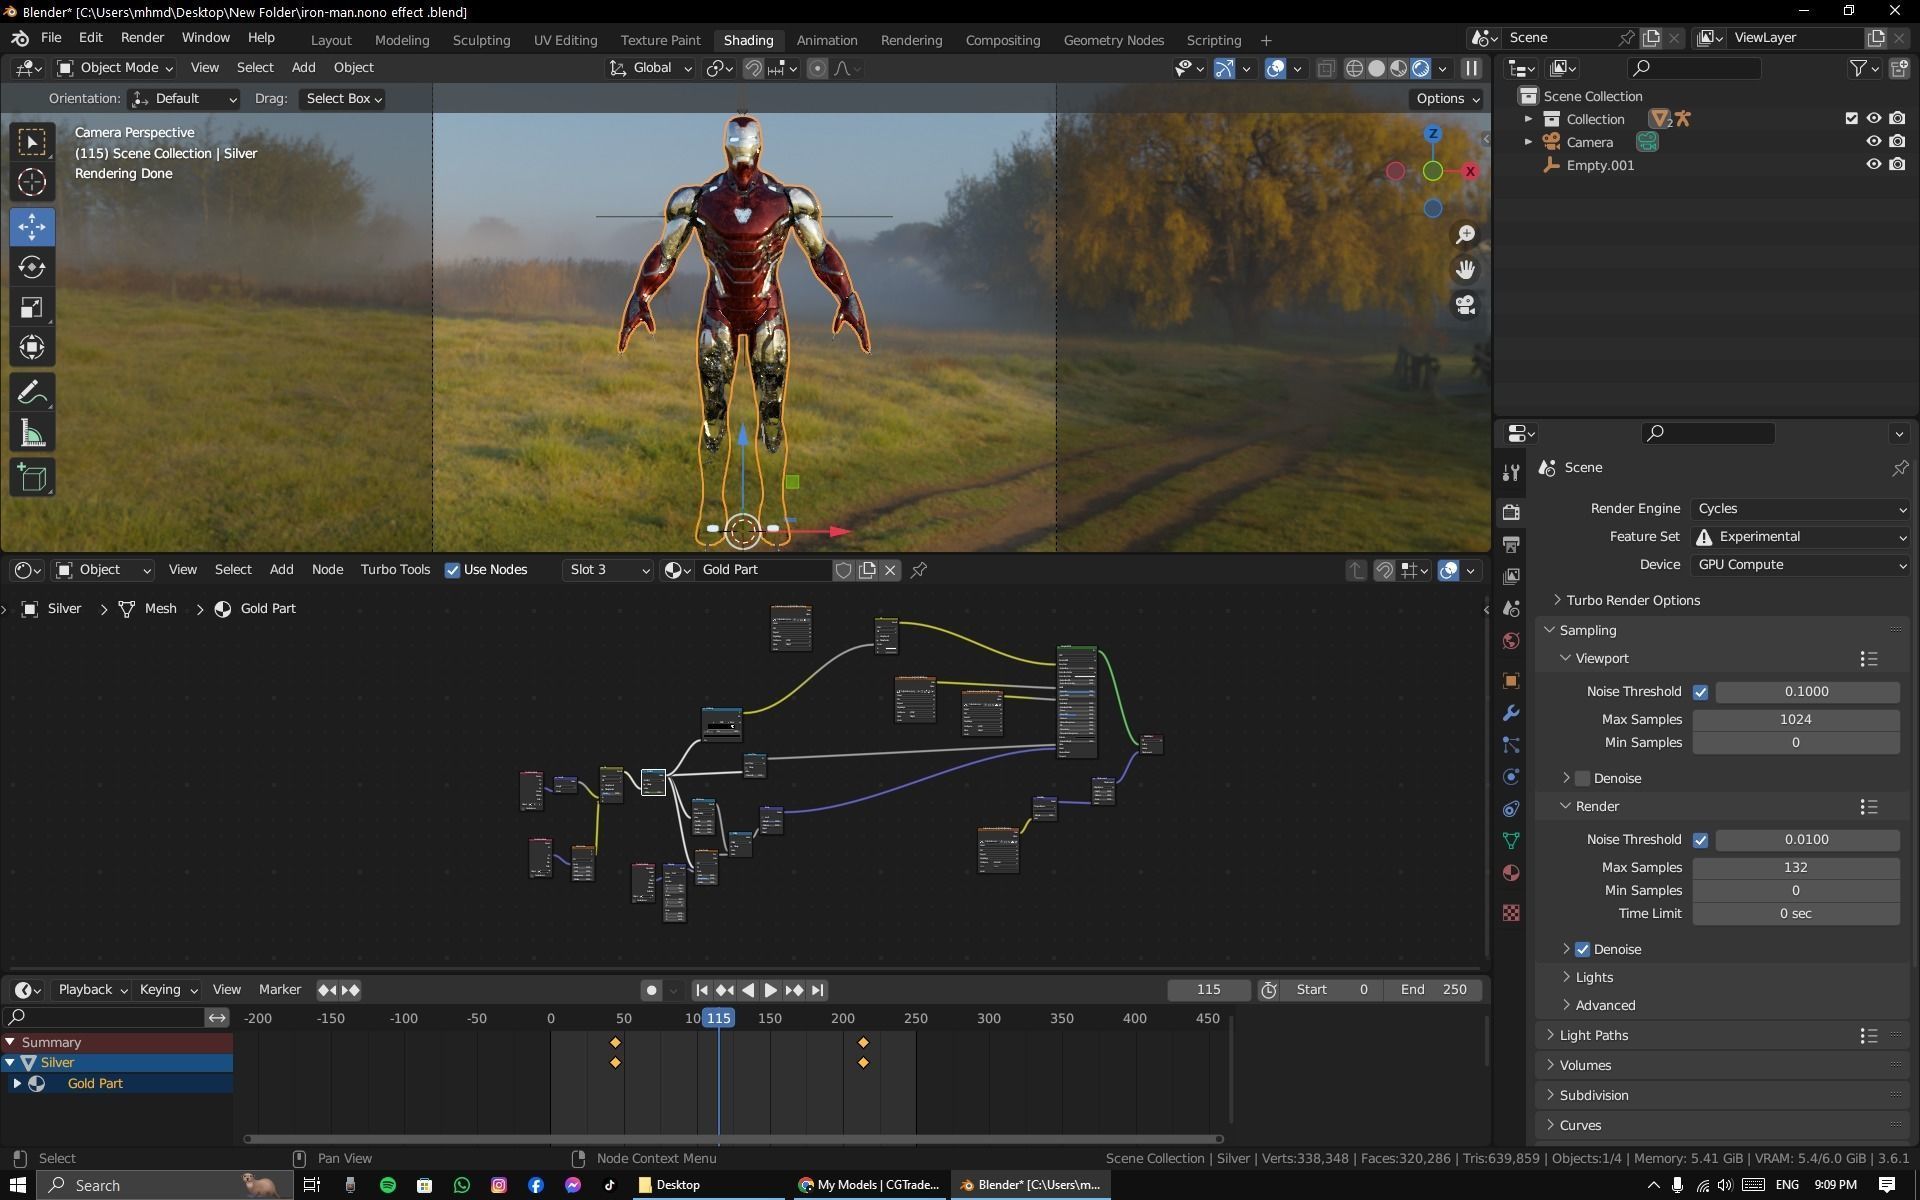Open the Render properties tab

click(1511, 512)
